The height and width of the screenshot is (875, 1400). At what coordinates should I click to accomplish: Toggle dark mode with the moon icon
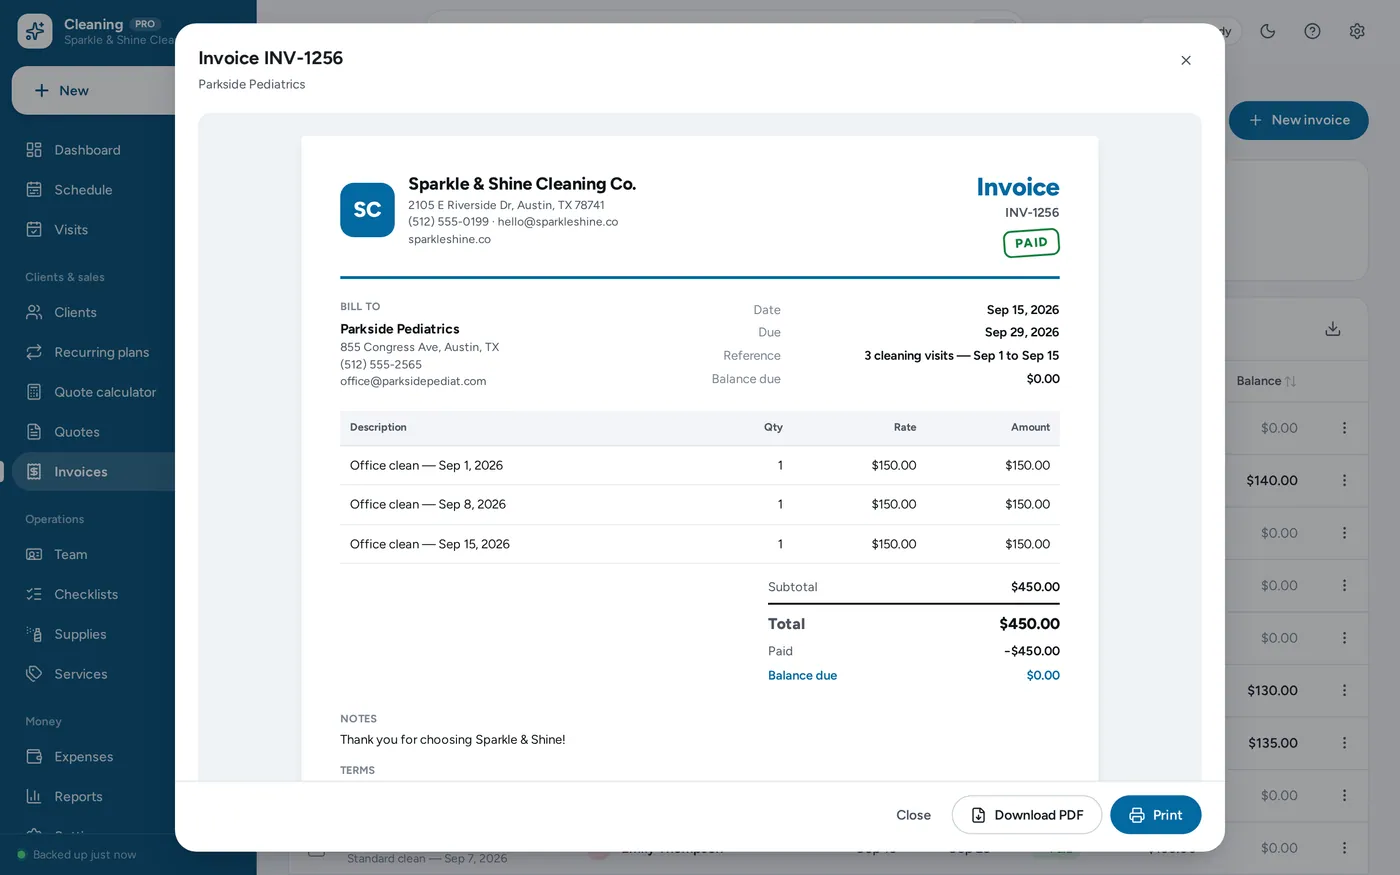coord(1268,31)
